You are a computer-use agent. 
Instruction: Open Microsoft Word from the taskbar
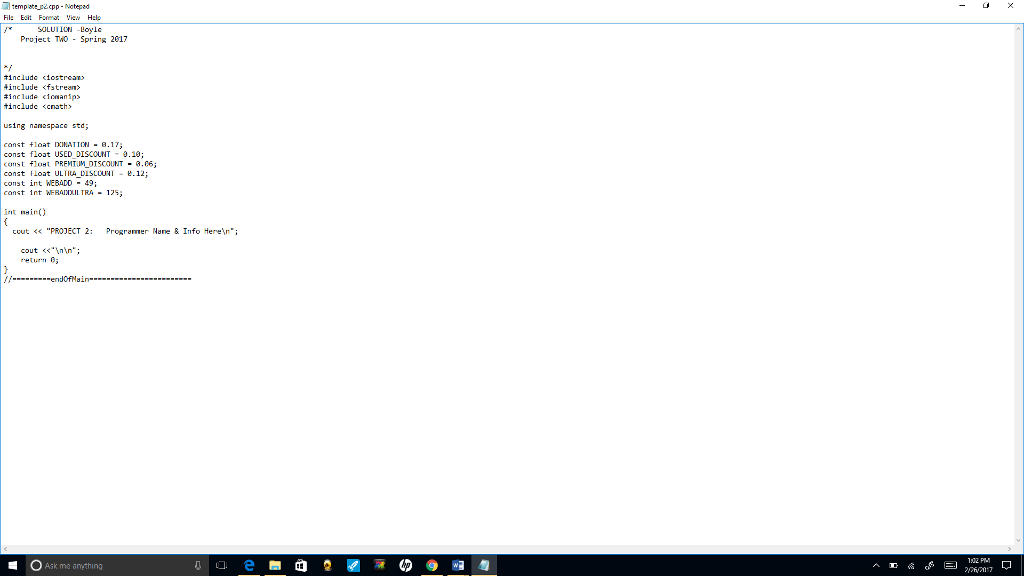(x=458, y=565)
